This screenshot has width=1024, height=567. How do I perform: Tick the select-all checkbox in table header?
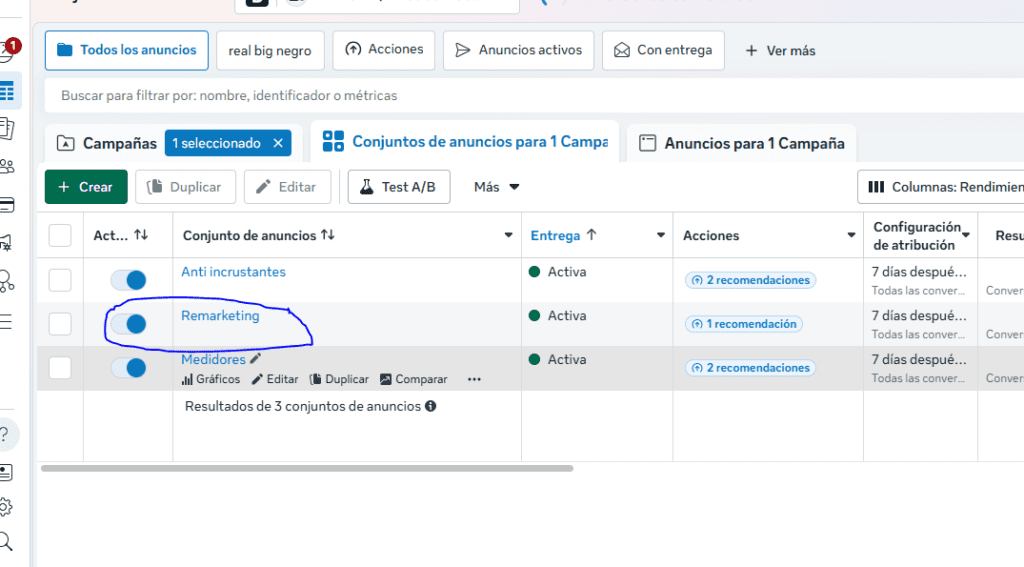60,235
